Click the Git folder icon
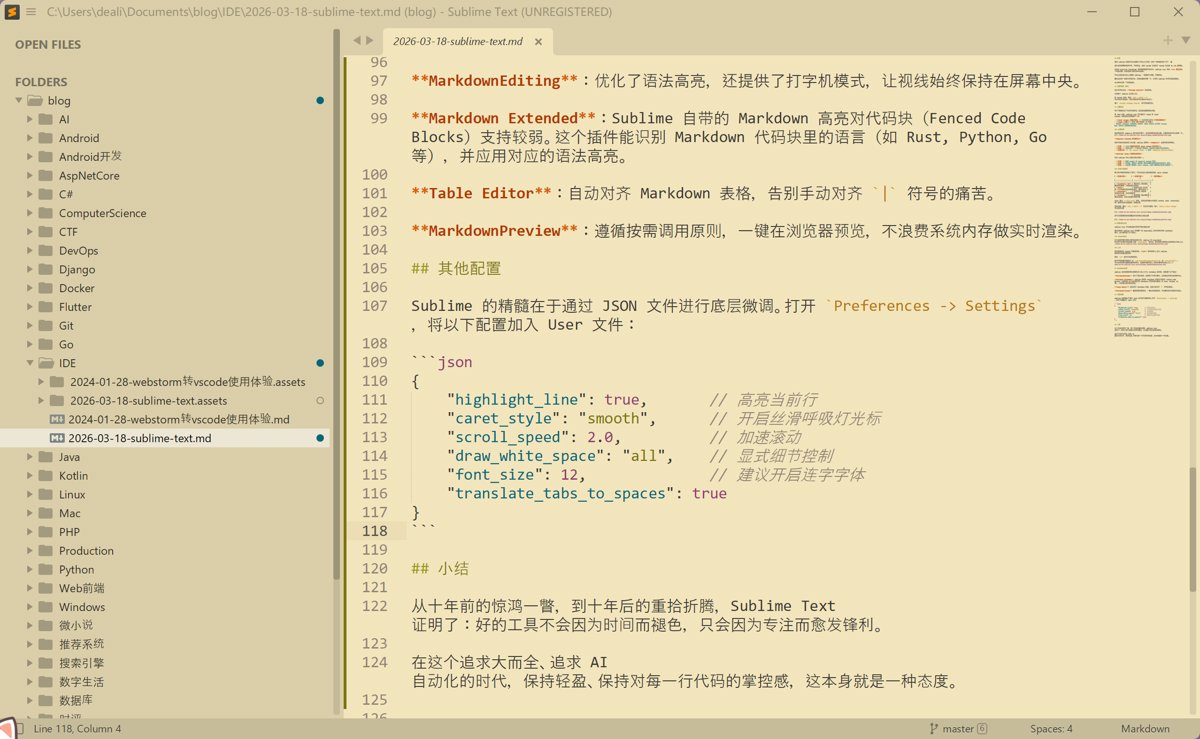Image resolution: width=1200 pixels, height=739 pixels. [45, 326]
